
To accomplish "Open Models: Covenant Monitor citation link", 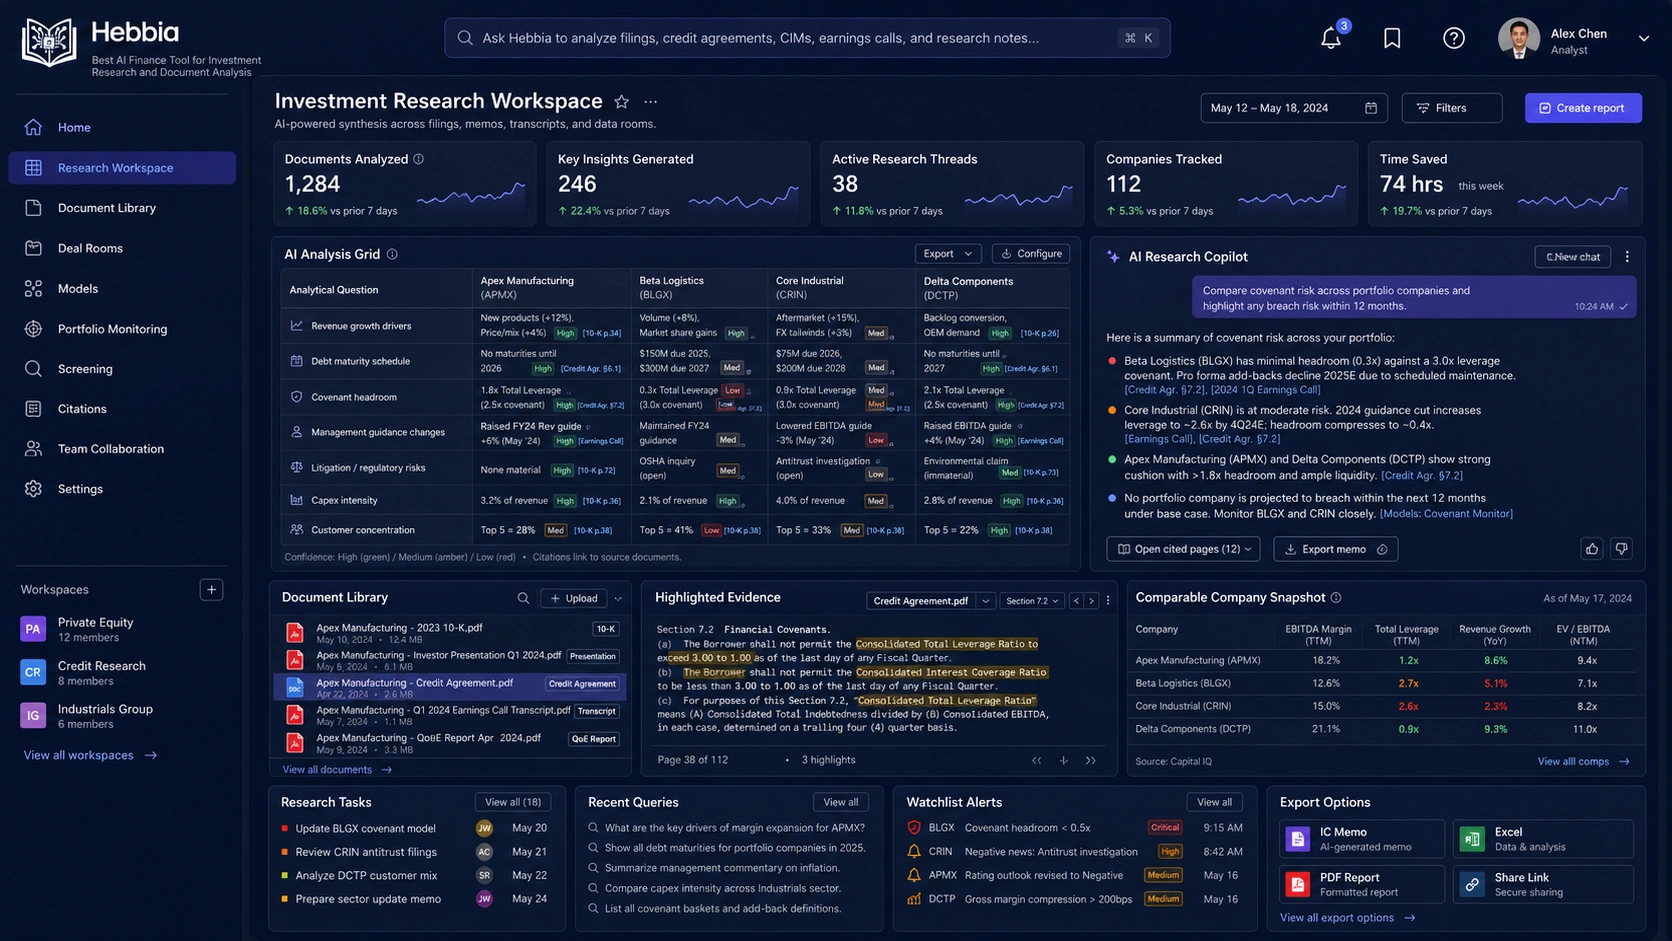I will coord(1446,514).
